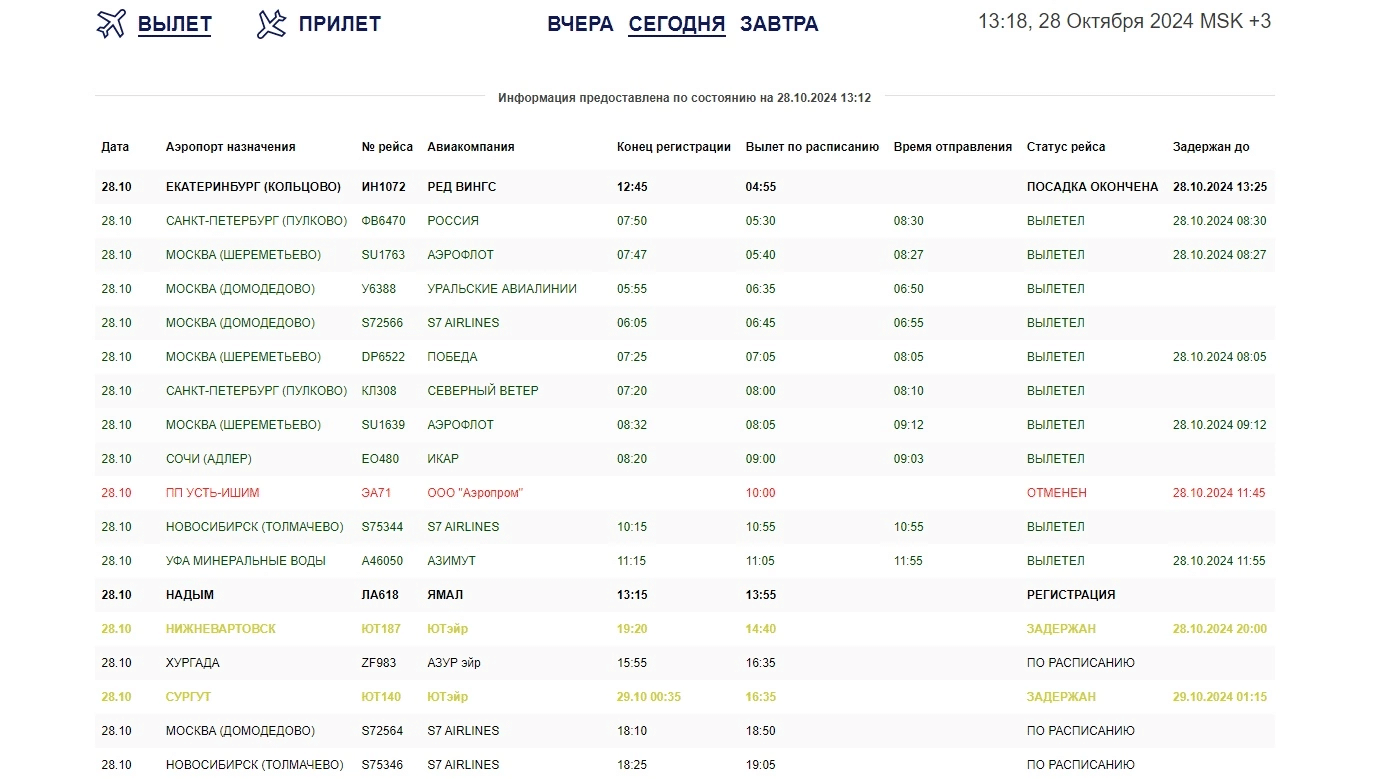This screenshot has width=1398, height=779.
Task: Click the date and time display
Action: click(x=1124, y=21)
